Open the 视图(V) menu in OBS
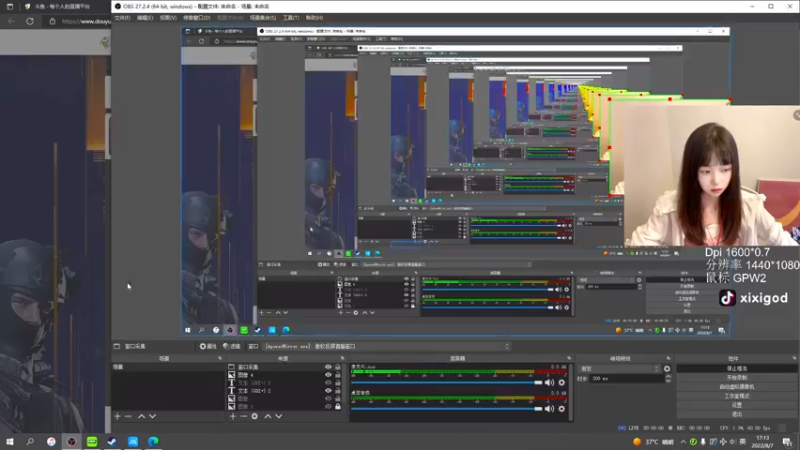 coord(168,18)
